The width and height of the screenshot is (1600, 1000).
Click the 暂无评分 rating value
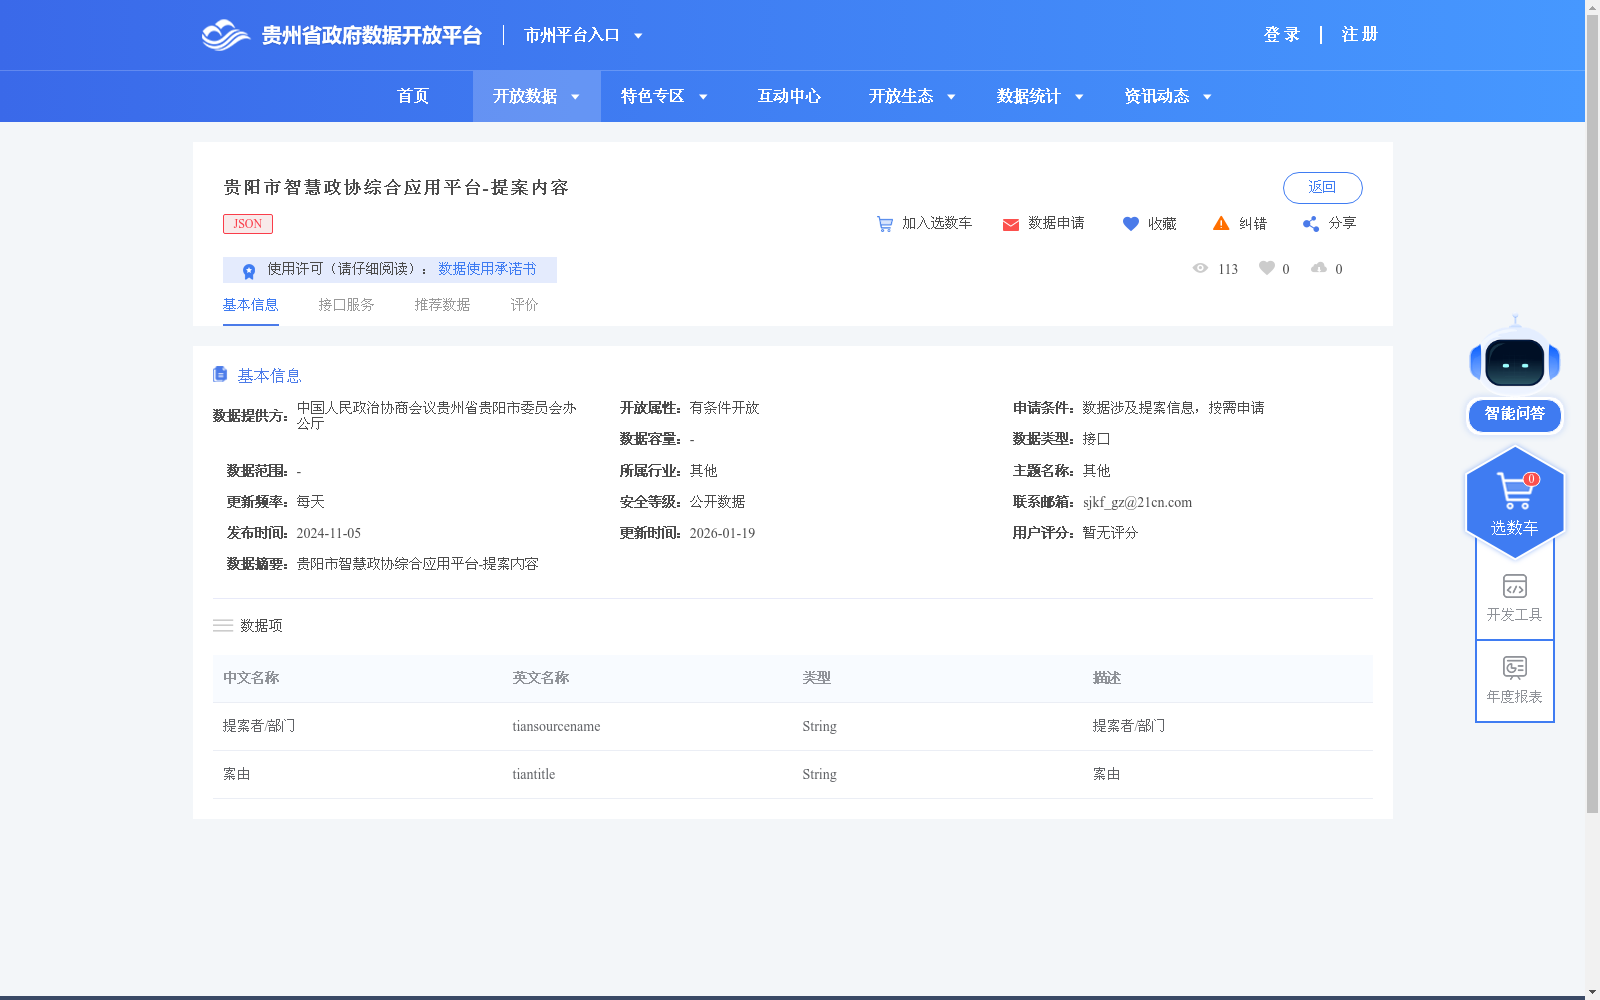tap(1110, 533)
